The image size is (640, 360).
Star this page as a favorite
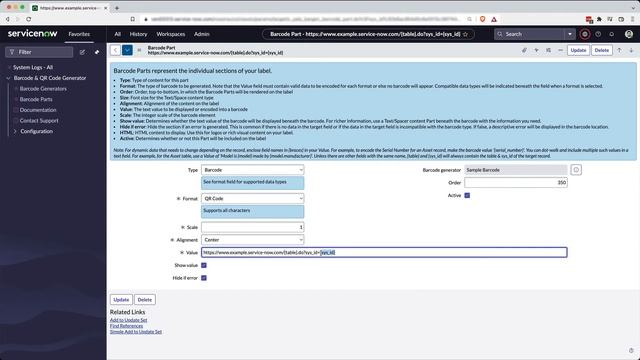pos(465,34)
